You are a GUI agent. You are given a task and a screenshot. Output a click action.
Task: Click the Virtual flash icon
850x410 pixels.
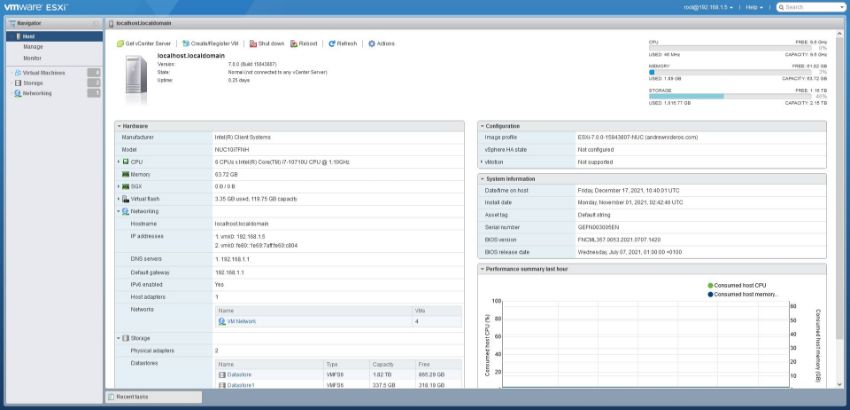pos(126,199)
